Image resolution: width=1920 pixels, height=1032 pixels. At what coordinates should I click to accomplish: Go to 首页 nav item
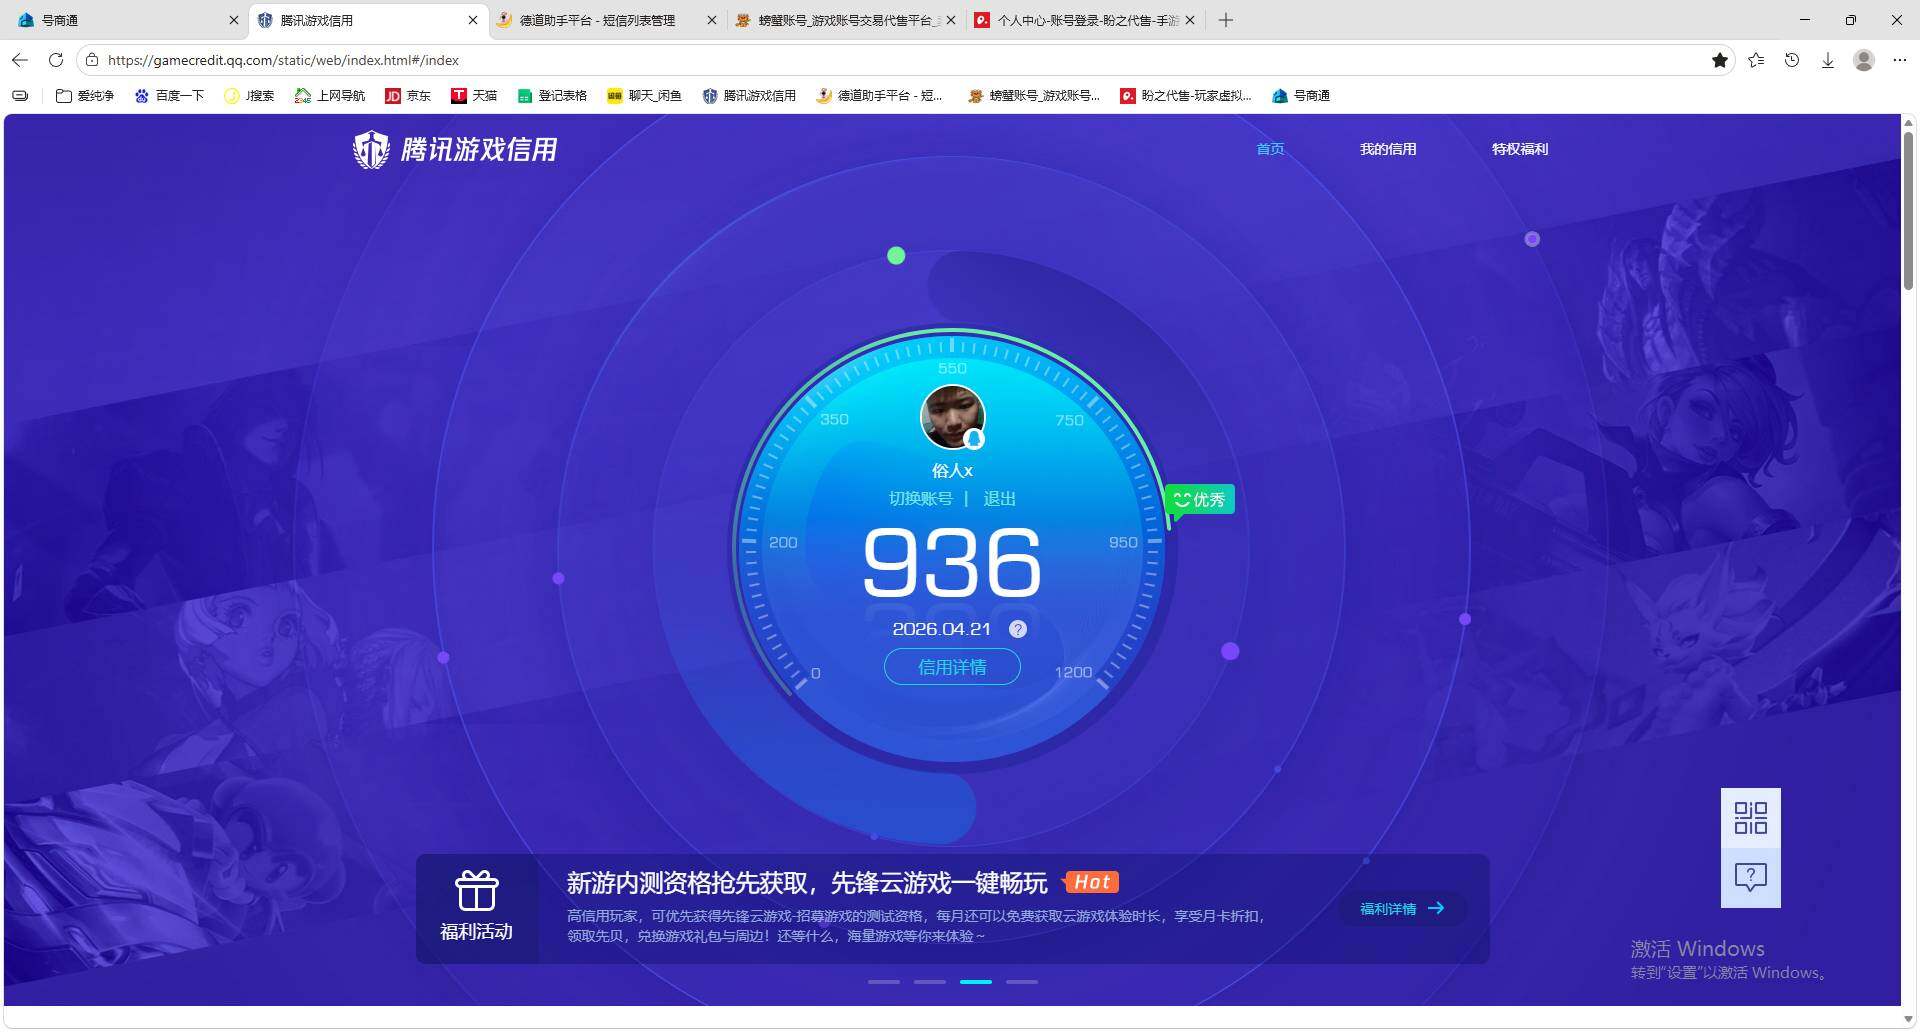tap(1270, 149)
